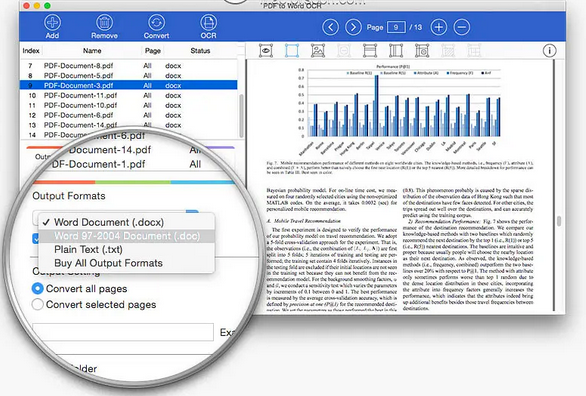Screen dimensions: 586x396
Task: Run the OCR toolbar icon
Action: tap(208, 22)
